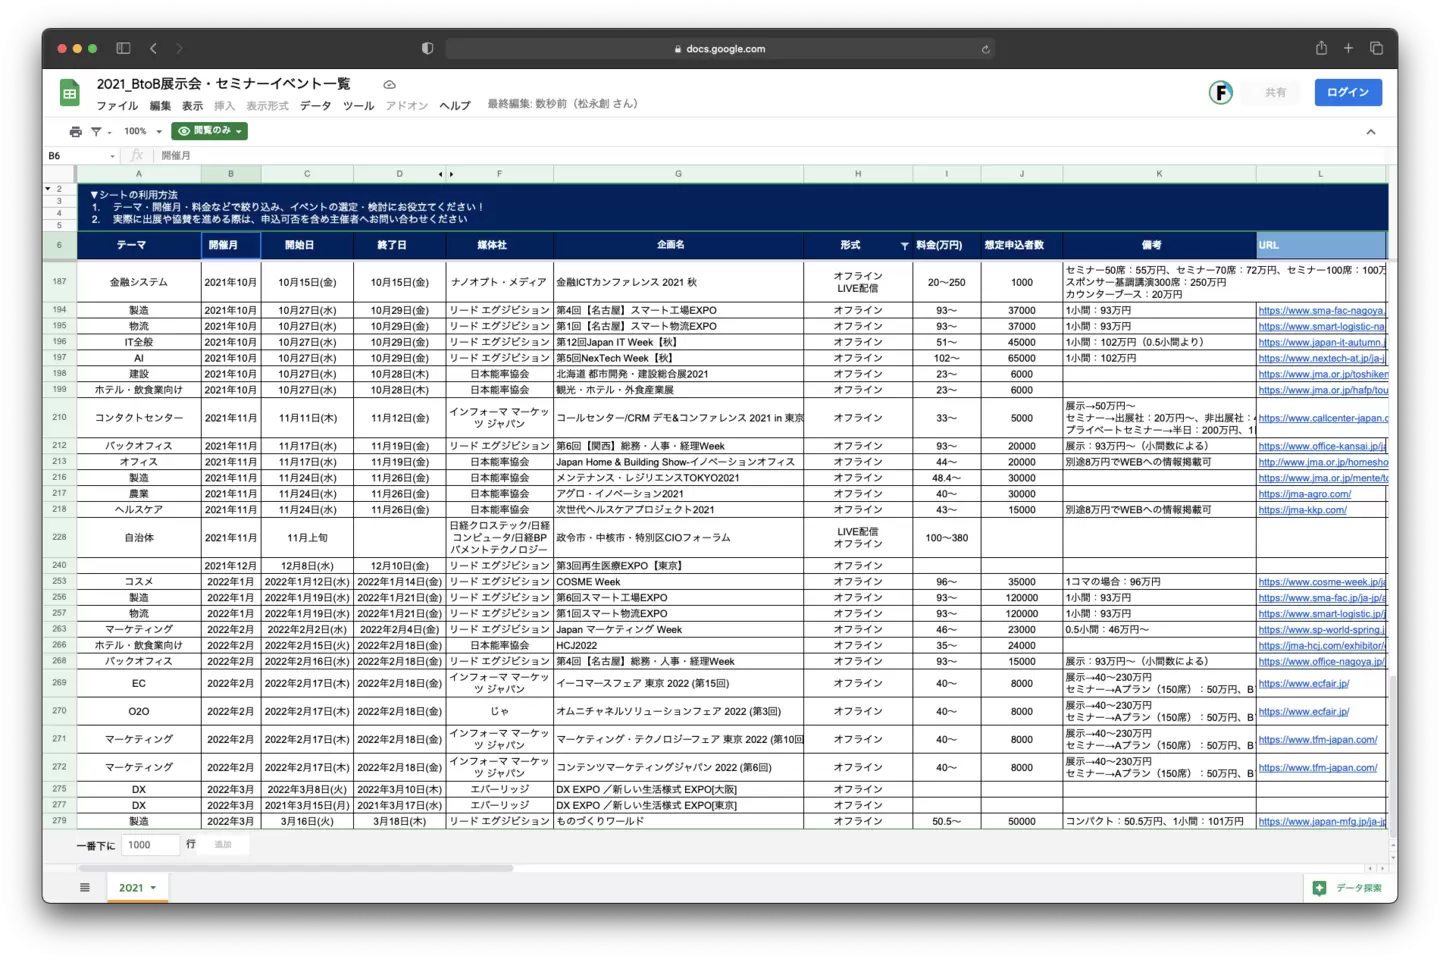Click the horizontal scrollbar thumb
This screenshot has width=1440, height=959.
(x=295, y=868)
